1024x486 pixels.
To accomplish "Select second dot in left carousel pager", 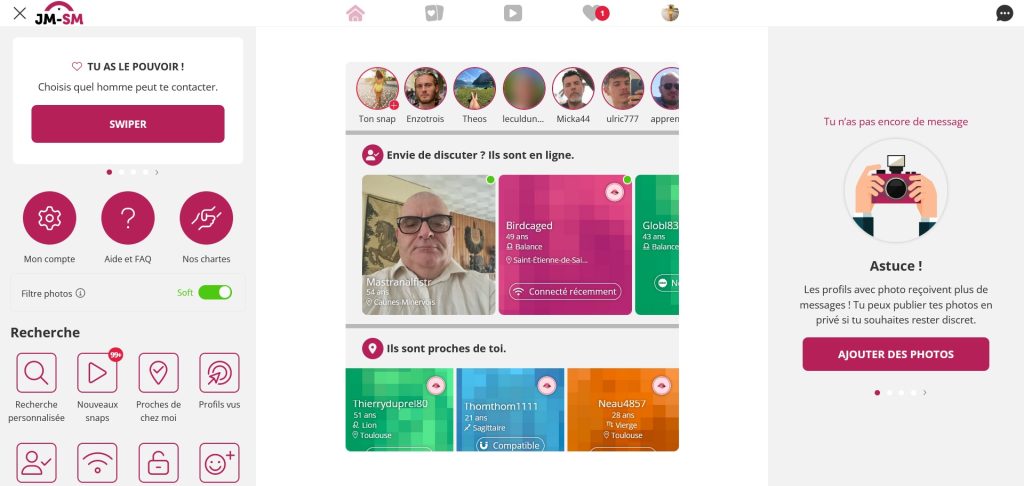I will [x=121, y=172].
